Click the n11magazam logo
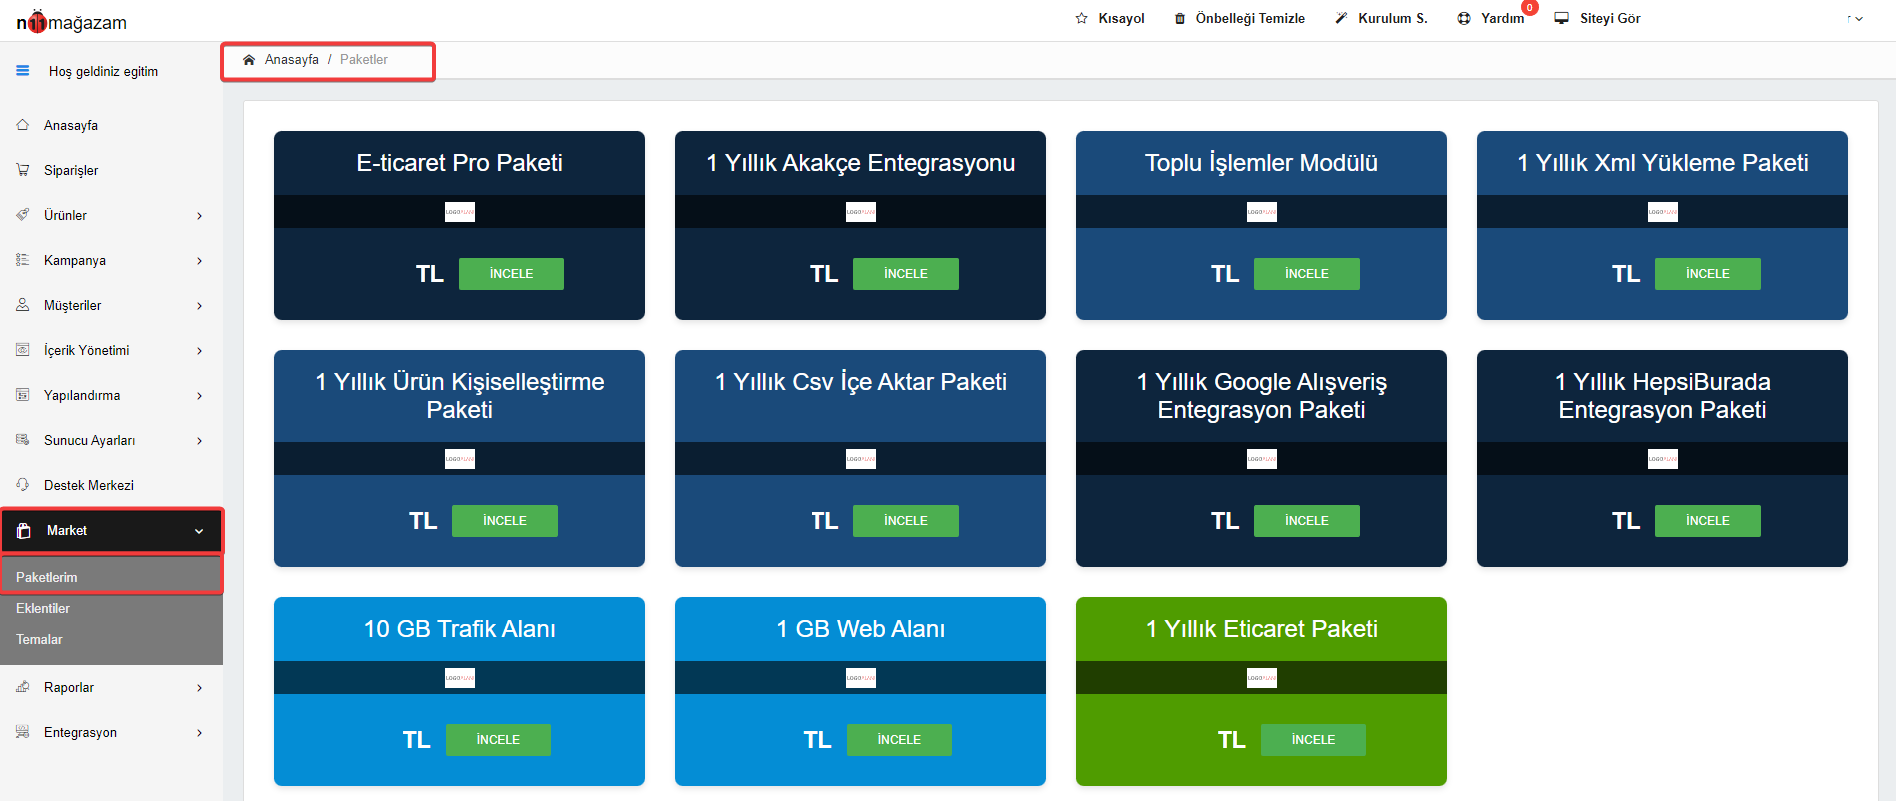Viewport: 1896px width, 801px height. (x=71, y=22)
